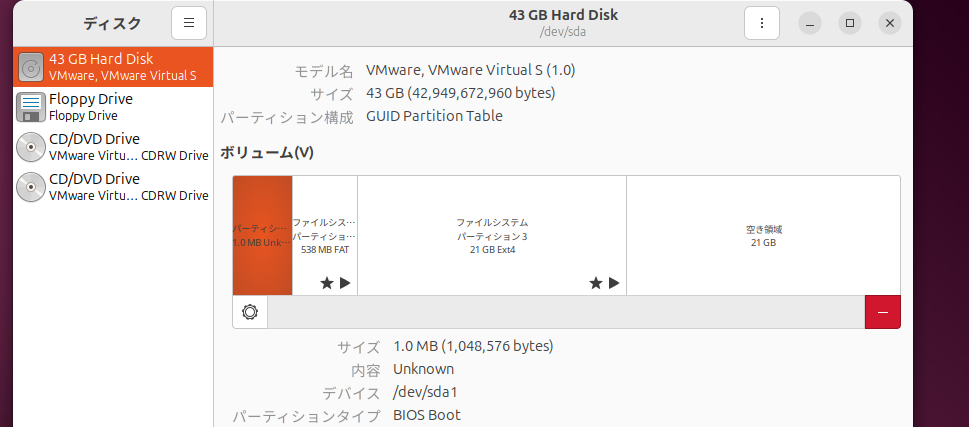Screen dimensions: 969x427
Task: Delete selected partition with red minus button
Action: (x=882, y=312)
